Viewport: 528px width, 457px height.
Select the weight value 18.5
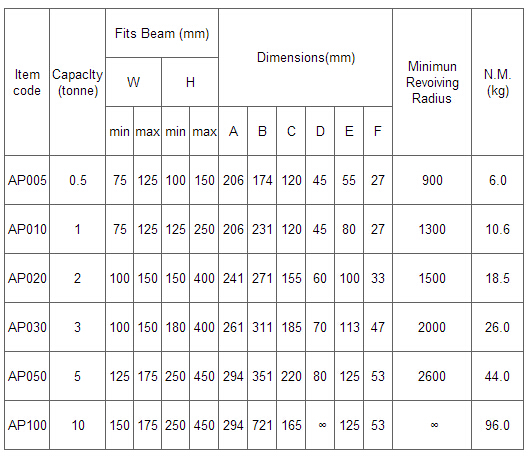tap(497, 278)
